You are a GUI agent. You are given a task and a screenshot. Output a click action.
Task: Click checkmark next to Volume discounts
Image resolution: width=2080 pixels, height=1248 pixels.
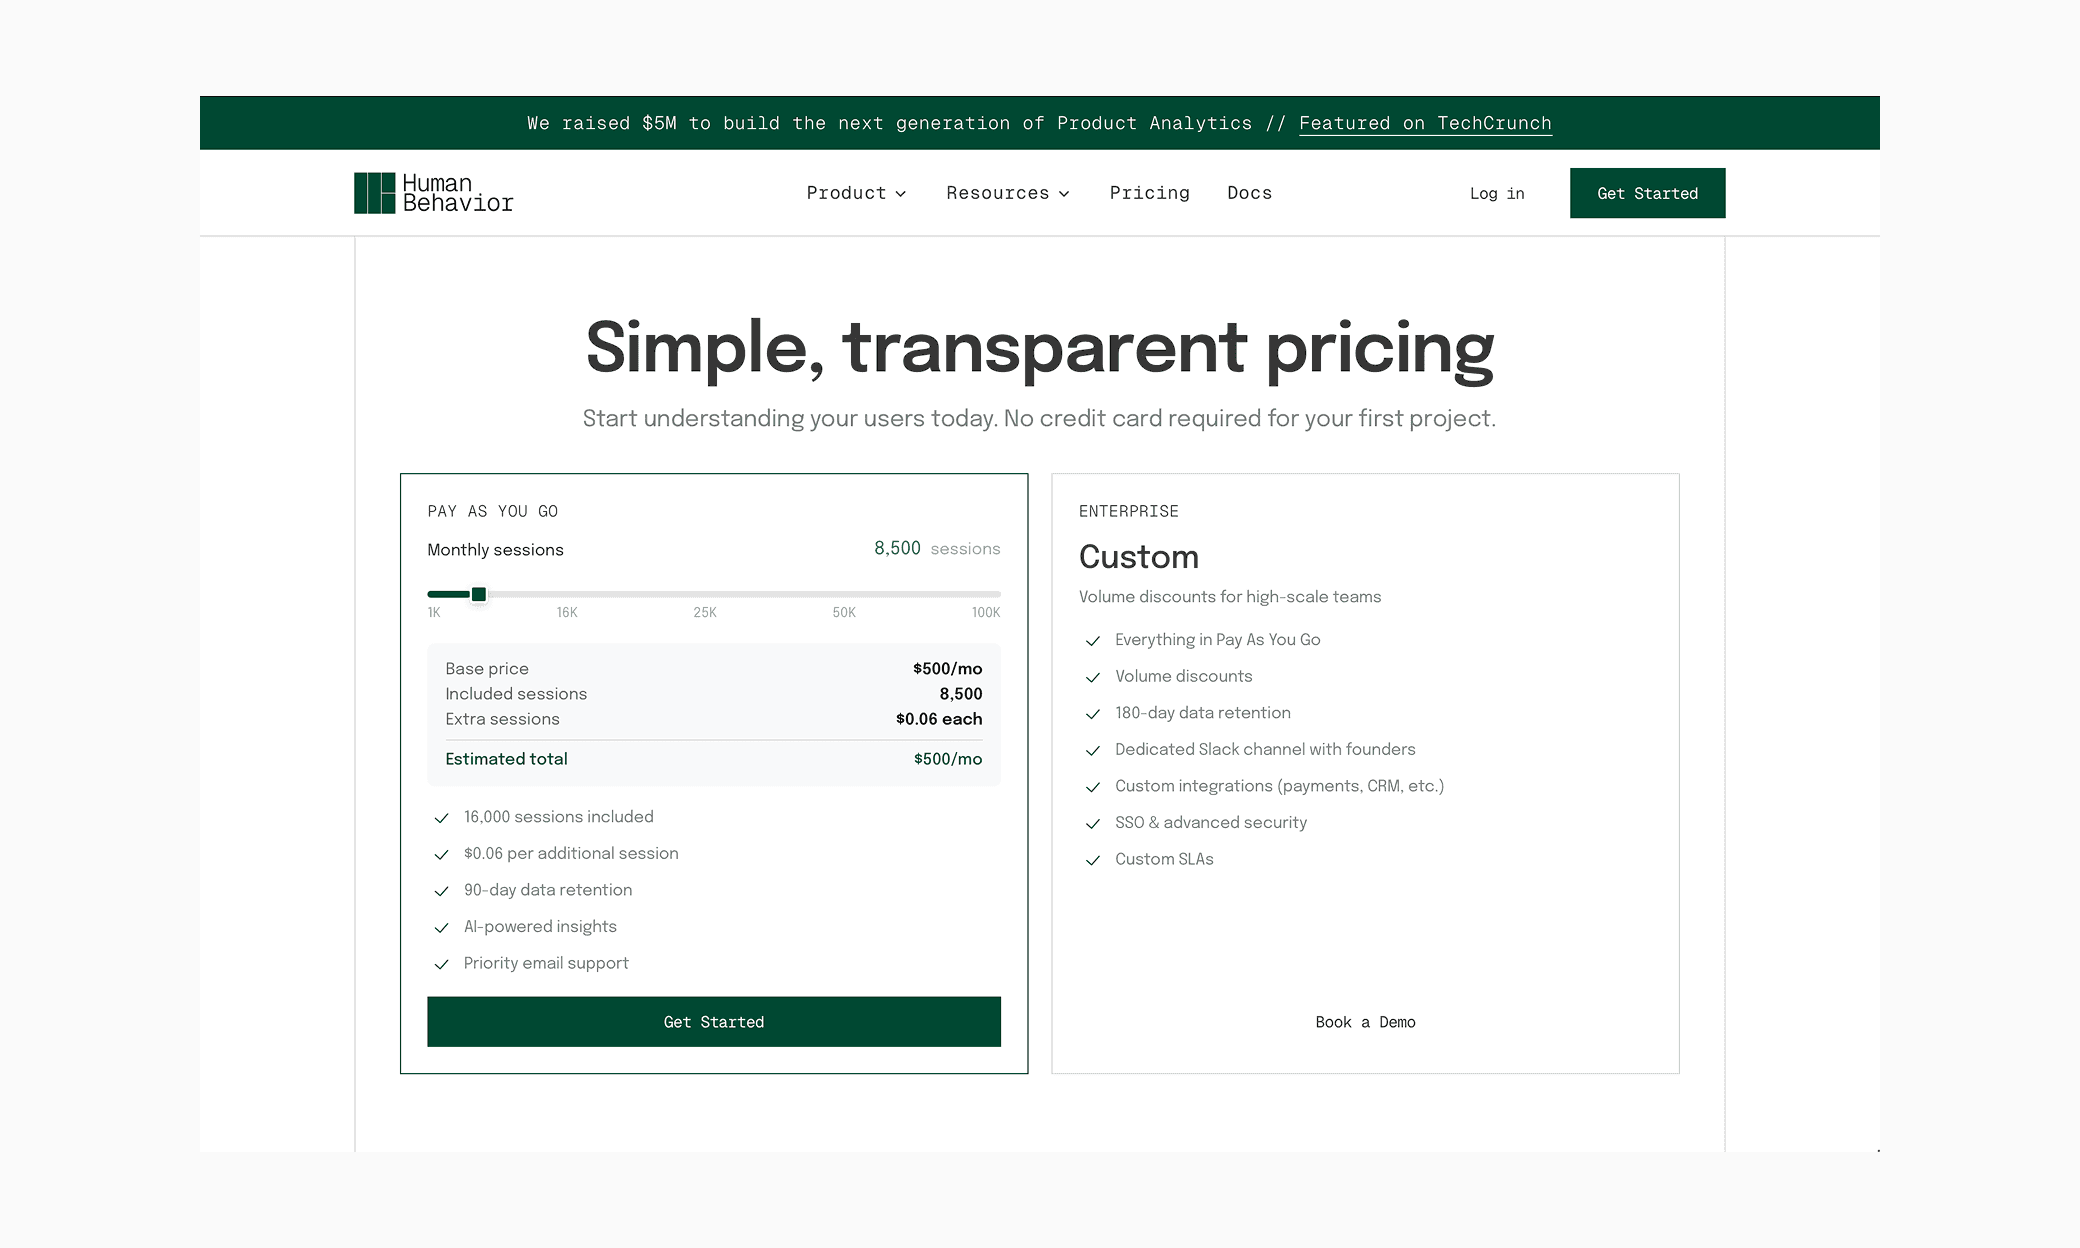point(1093,677)
